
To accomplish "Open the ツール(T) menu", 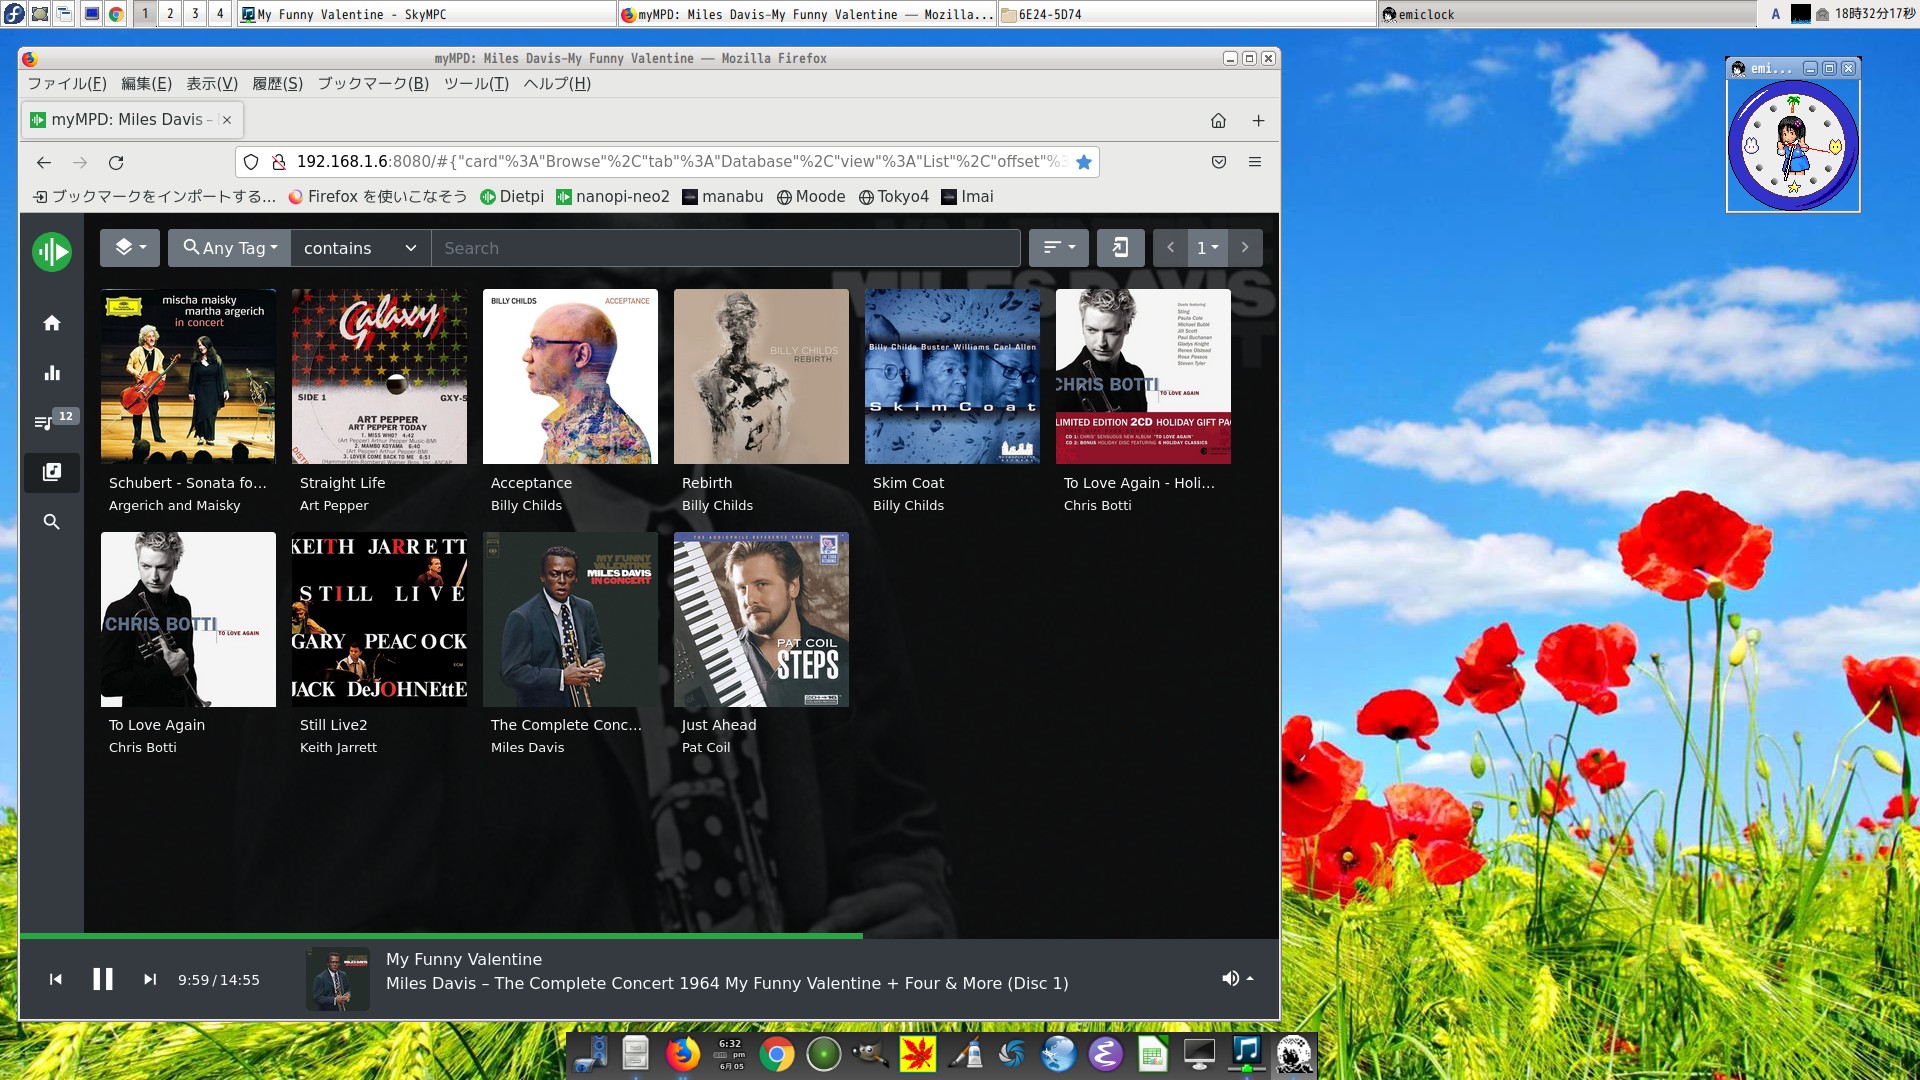I will click(476, 84).
